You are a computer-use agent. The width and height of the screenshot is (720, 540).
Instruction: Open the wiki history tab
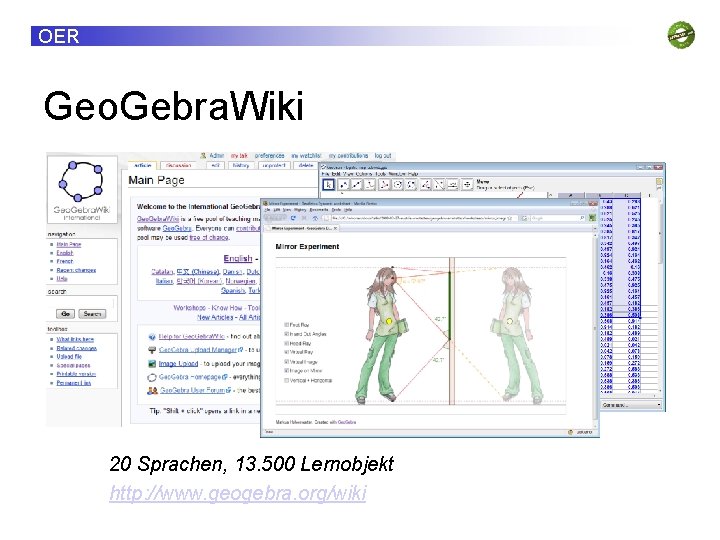pos(241,165)
